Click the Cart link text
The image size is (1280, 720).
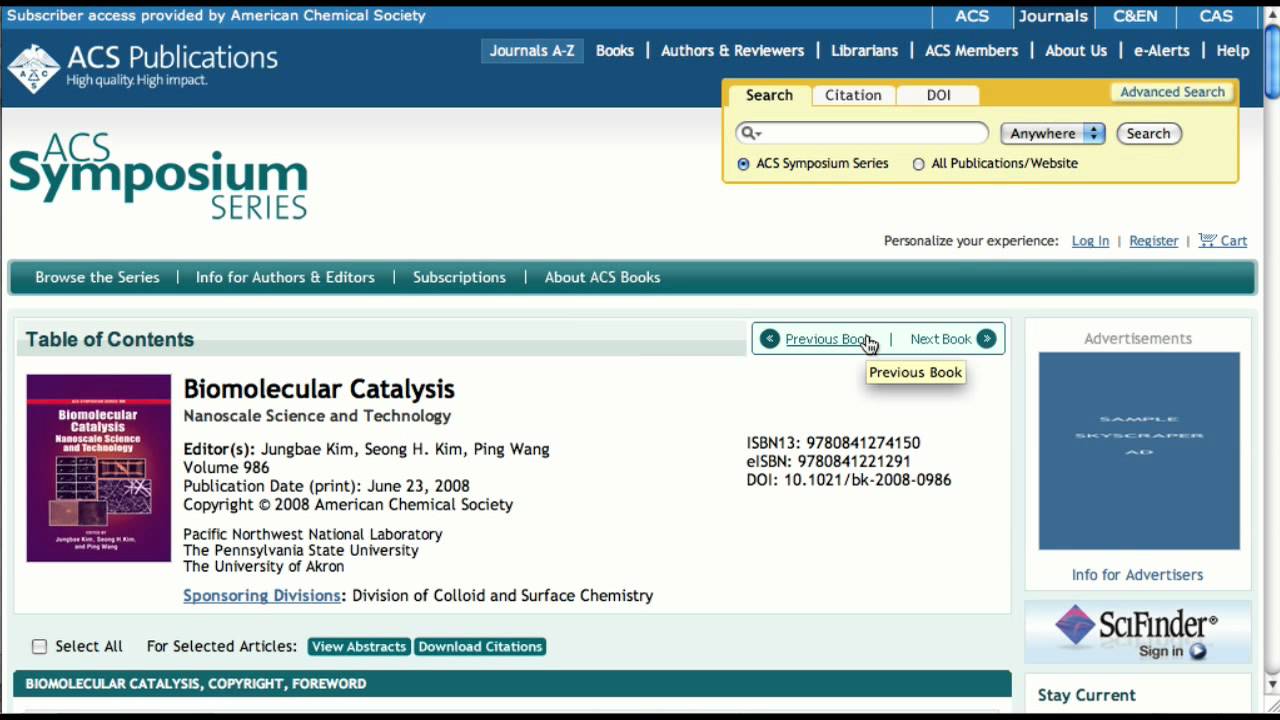1234,241
